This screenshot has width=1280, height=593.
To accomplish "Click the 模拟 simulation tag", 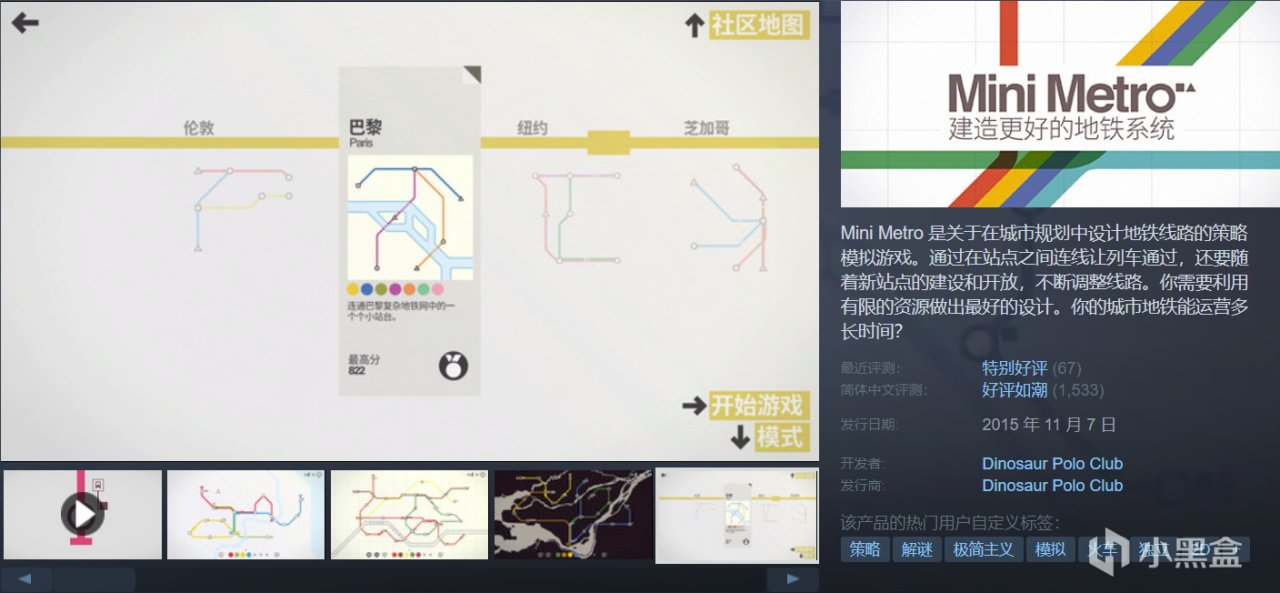I will coord(1050,549).
